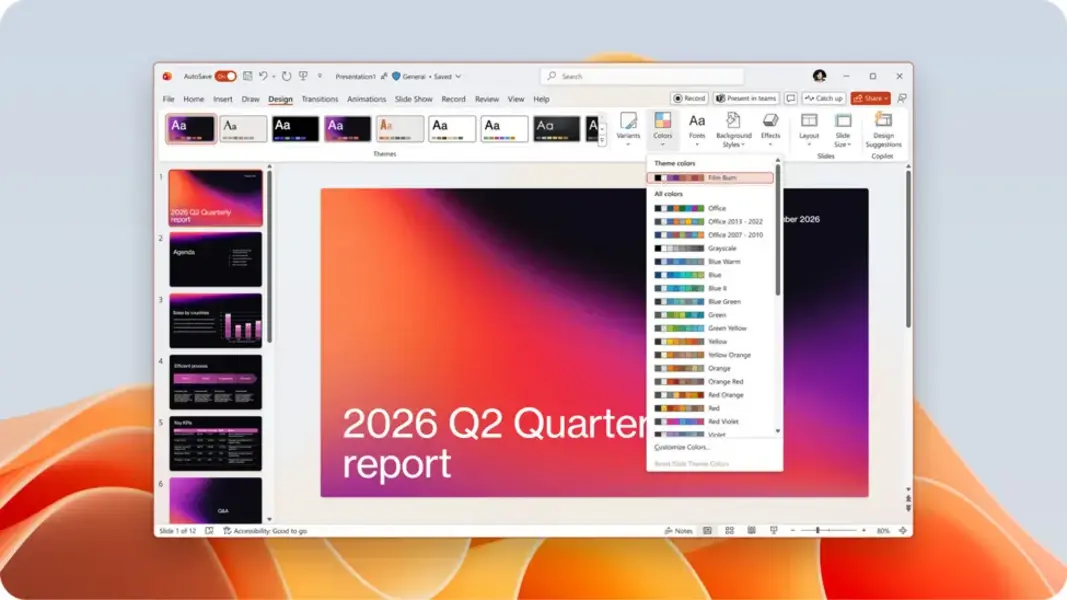Image resolution: width=1067 pixels, height=600 pixels.
Task: Click the Save icon in title bar
Action: (x=247, y=76)
